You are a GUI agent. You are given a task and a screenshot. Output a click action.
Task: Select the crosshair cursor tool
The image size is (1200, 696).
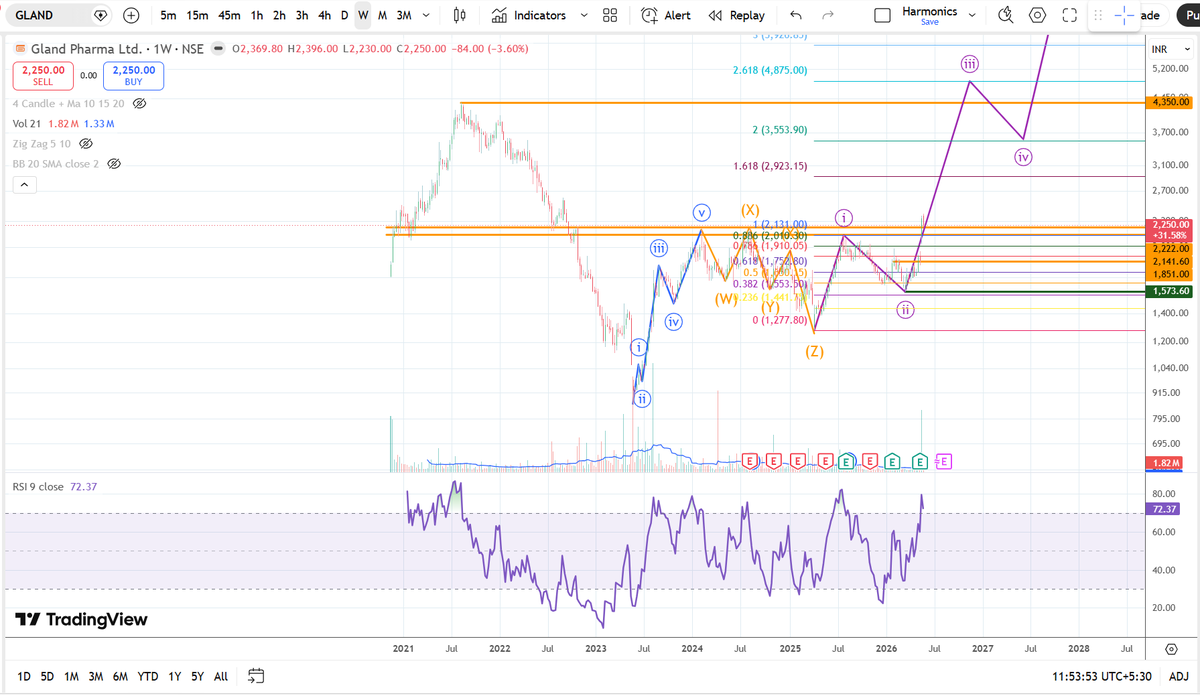(1125, 15)
